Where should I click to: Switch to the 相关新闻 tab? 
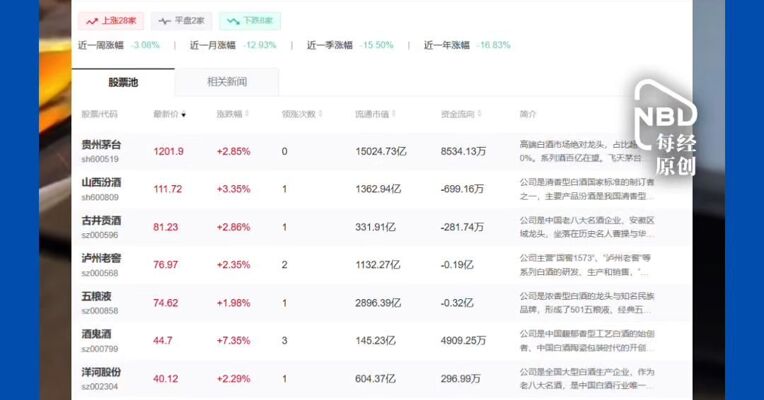pos(227,82)
